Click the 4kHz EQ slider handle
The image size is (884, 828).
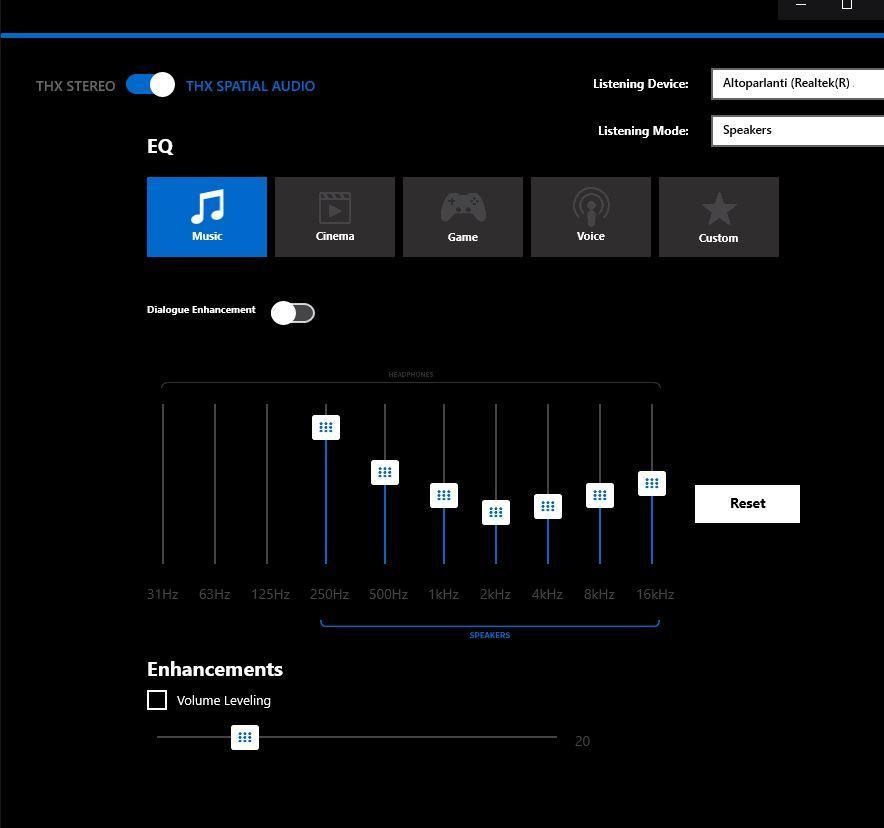(x=548, y=506)
